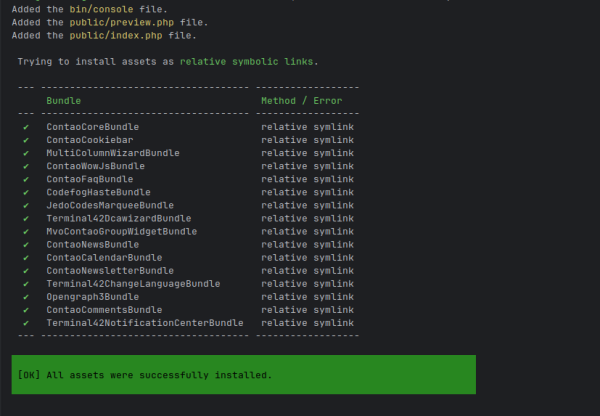The width and height of the screenshot is (600, 416).
Task: Click the checkmark beside ContaoNewsBundle
Action: tap(26, 245)
